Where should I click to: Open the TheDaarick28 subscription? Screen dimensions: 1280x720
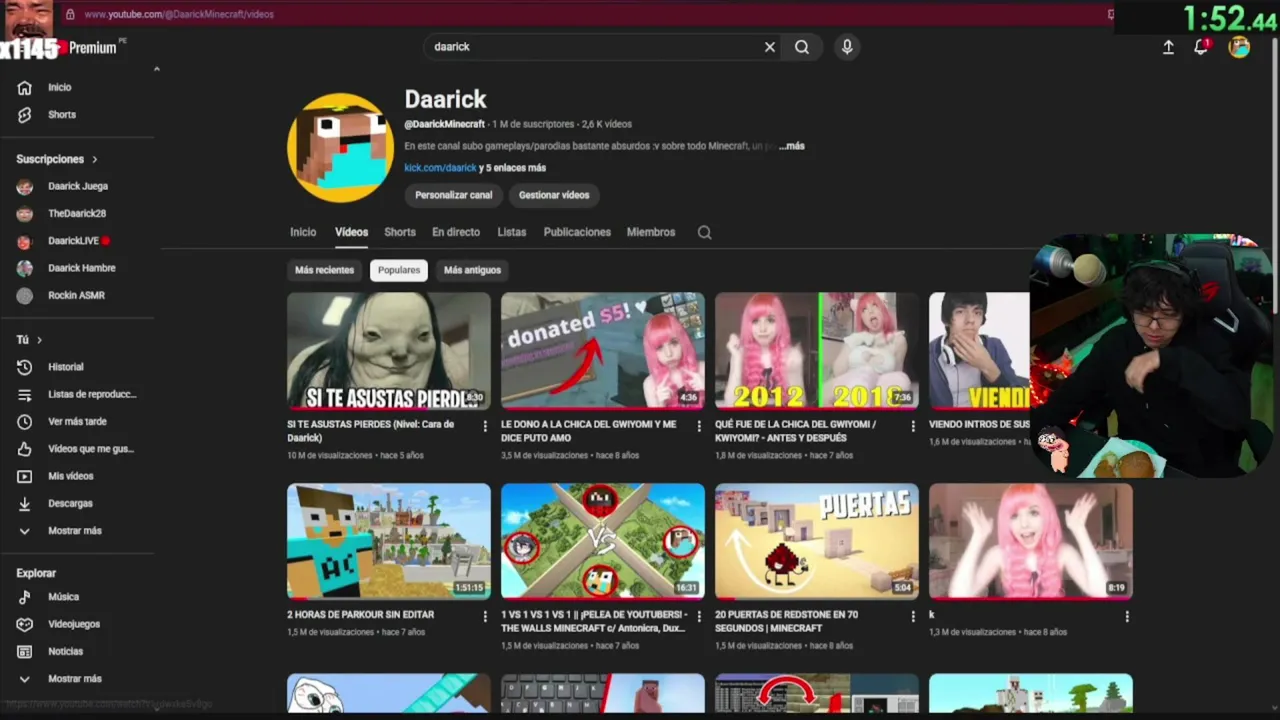[x=76, y=214]
